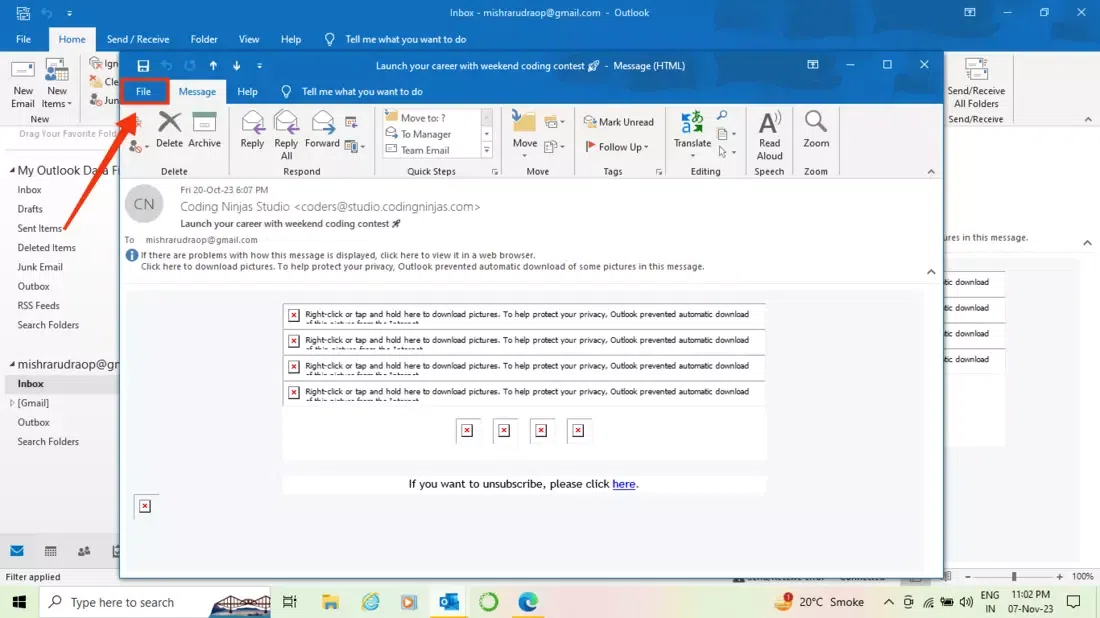Click the Save icon in message window toolbar
The width and height of the screenshot is (1100, 618).
tap(143, 66)
